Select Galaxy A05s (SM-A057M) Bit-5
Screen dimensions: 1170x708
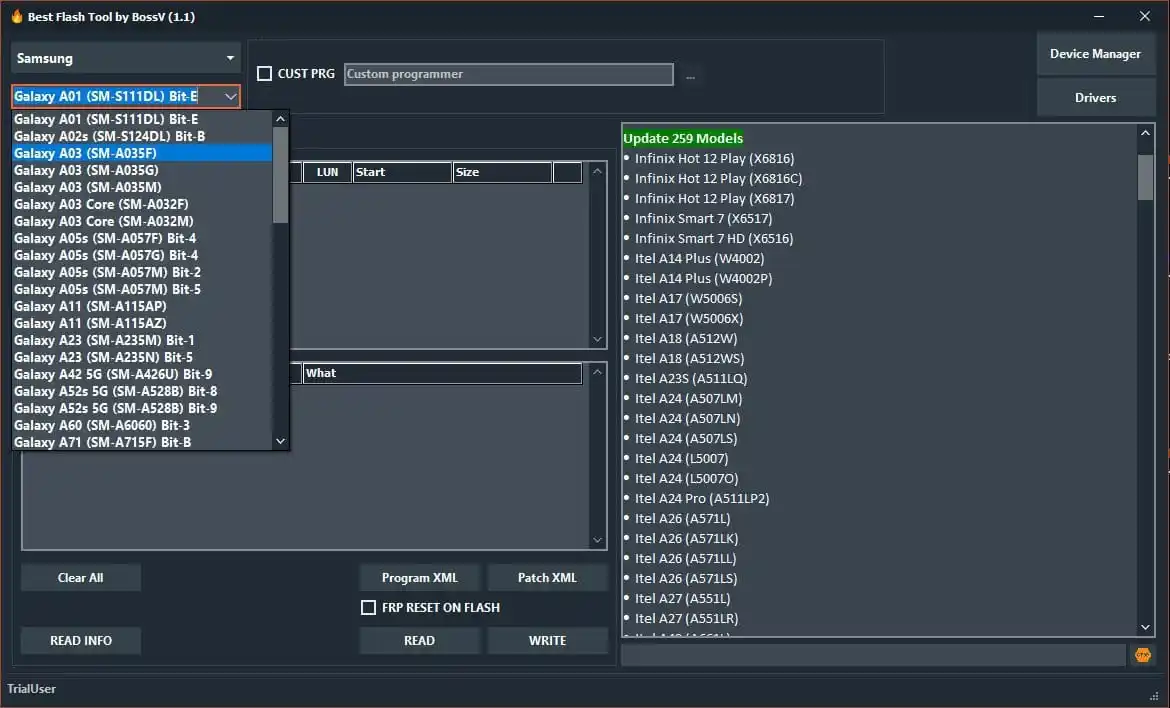coord(142,289)
